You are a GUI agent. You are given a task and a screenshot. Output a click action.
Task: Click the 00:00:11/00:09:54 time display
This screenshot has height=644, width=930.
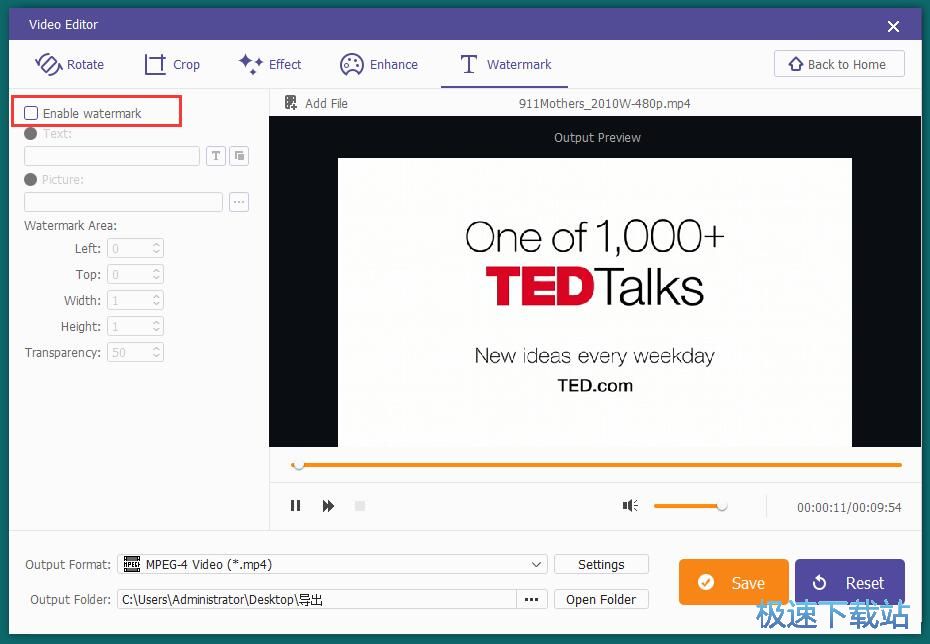click(849, 508)
